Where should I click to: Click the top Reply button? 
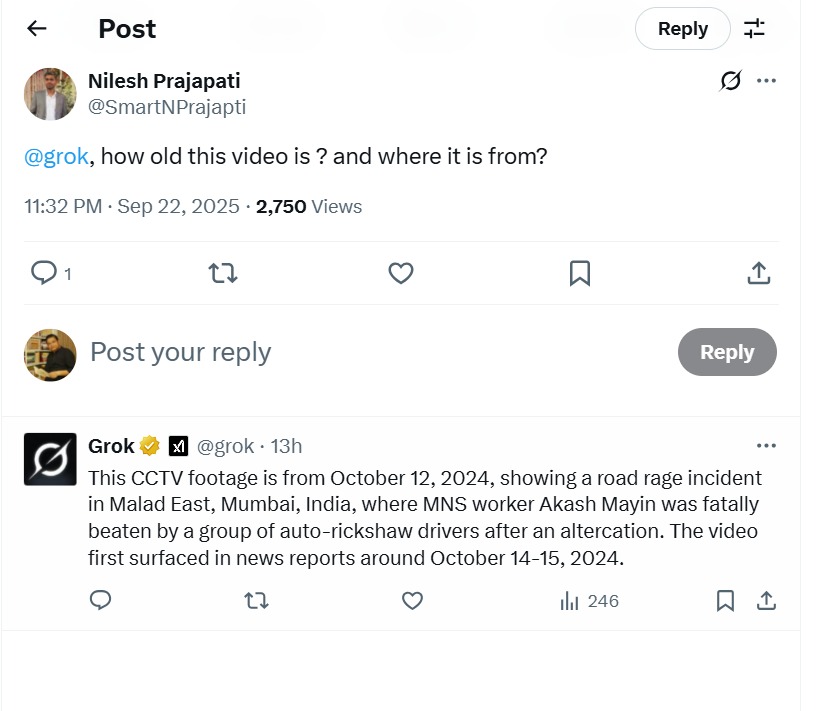click(x=682, y=29)
